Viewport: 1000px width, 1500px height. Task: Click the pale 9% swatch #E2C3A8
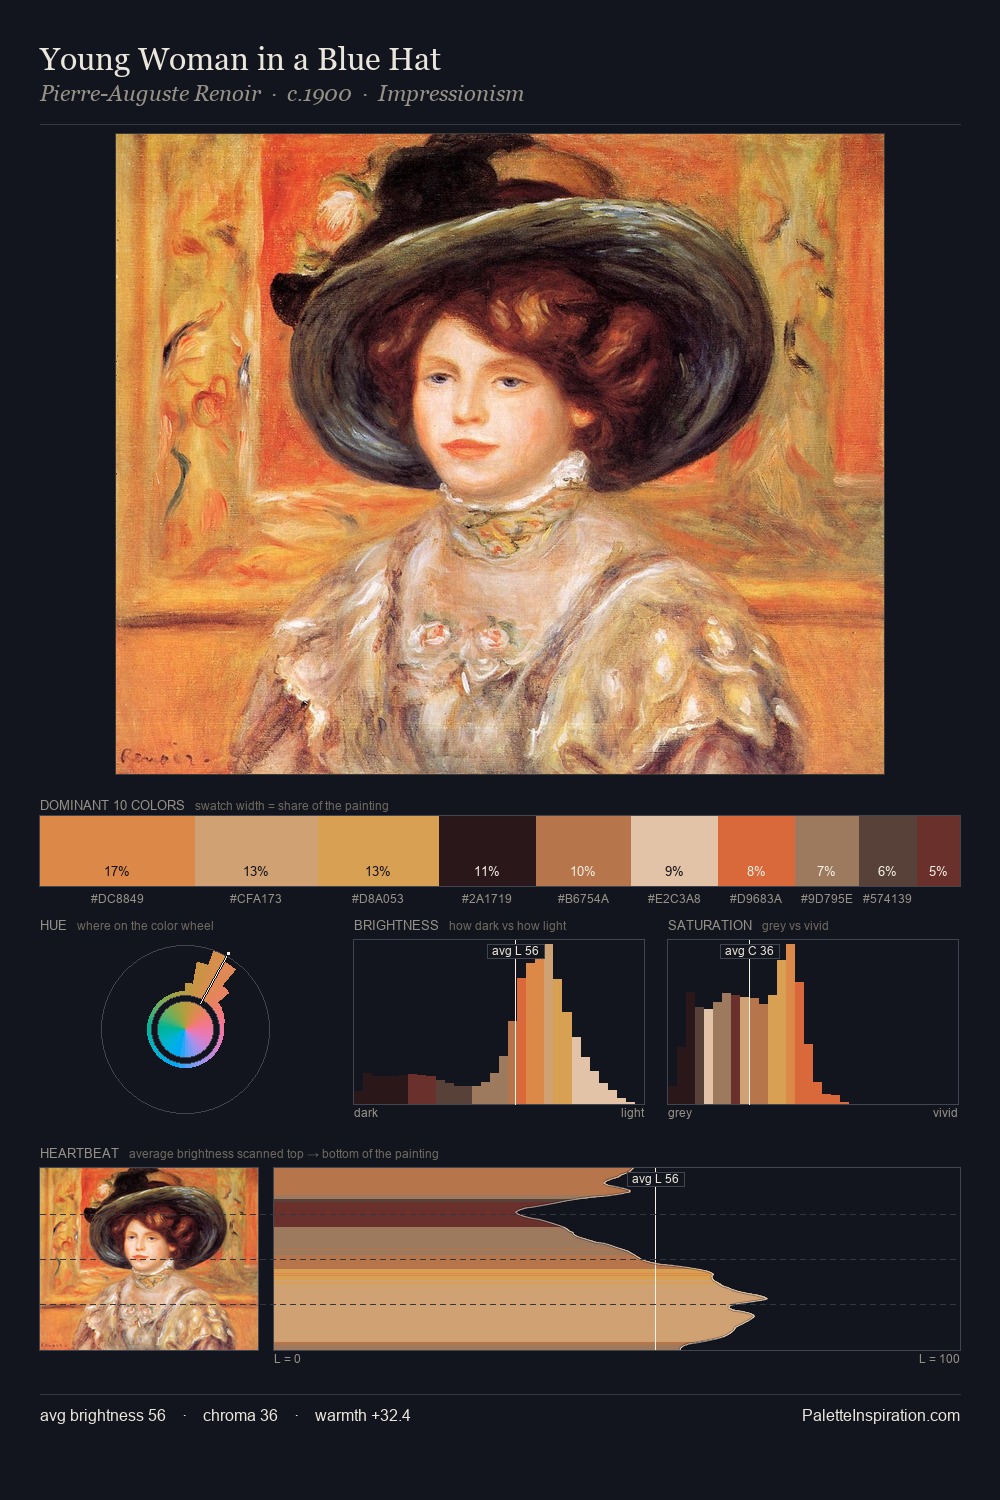pos(674,851)
